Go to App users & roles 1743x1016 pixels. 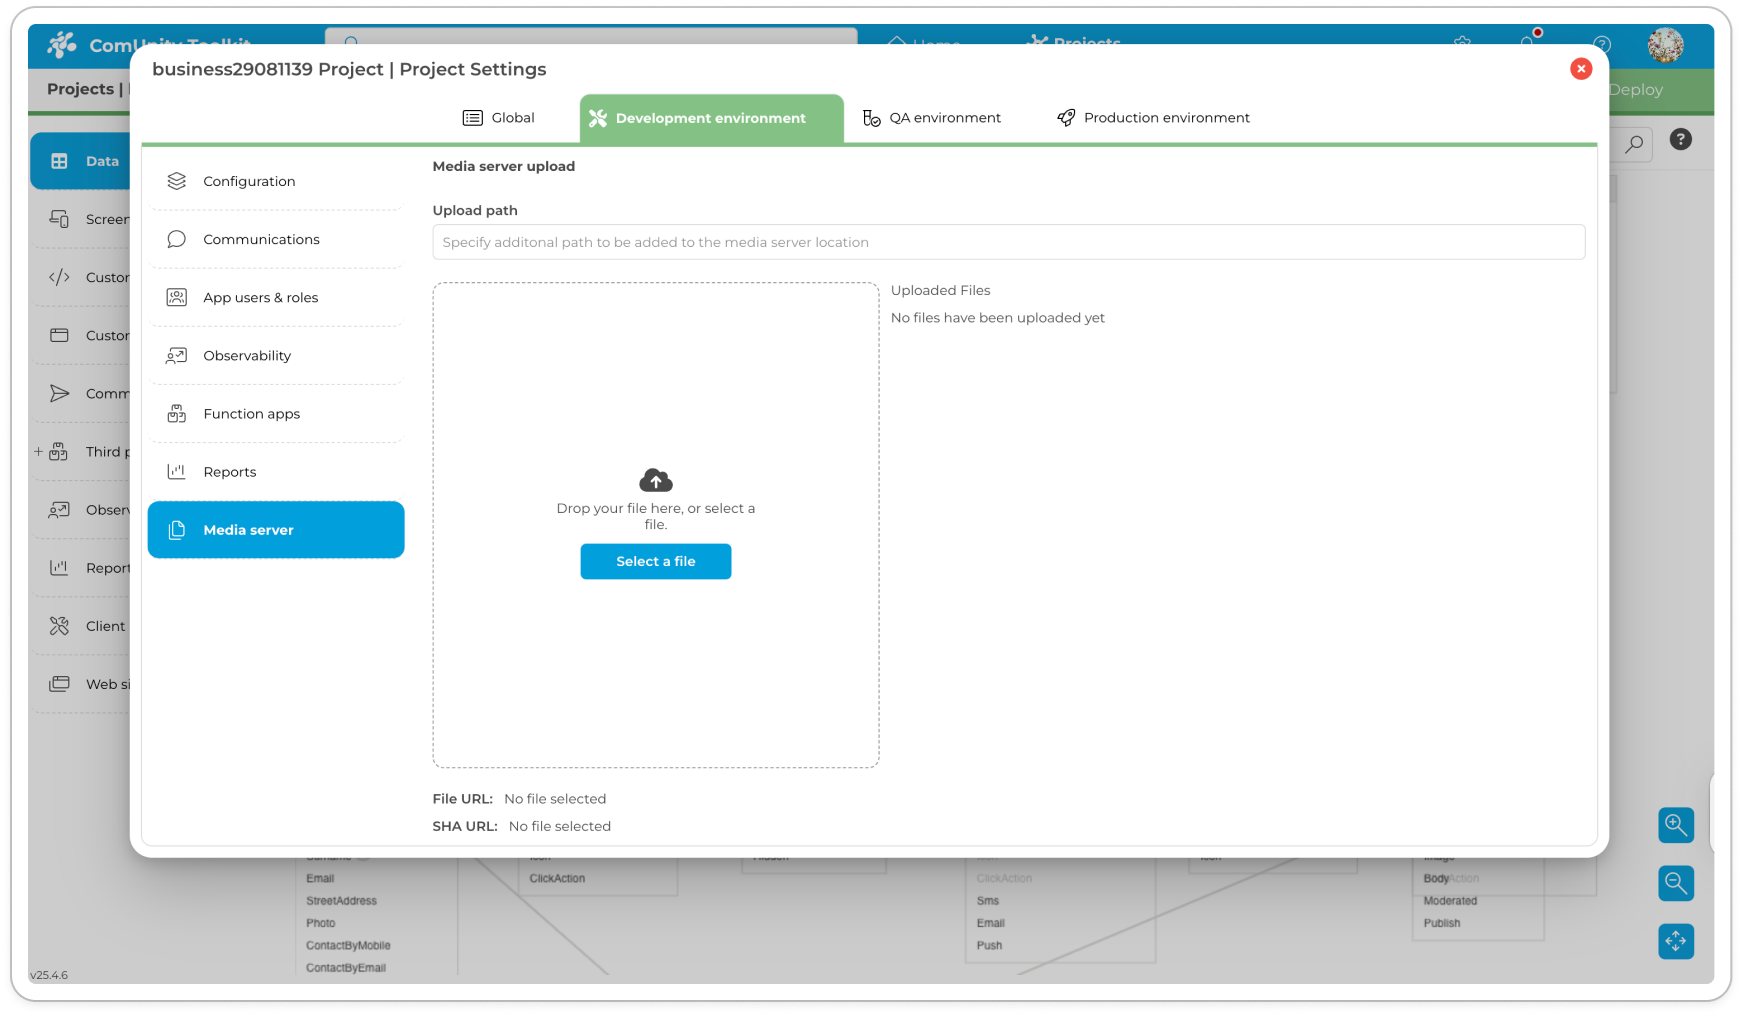[260, 298]
